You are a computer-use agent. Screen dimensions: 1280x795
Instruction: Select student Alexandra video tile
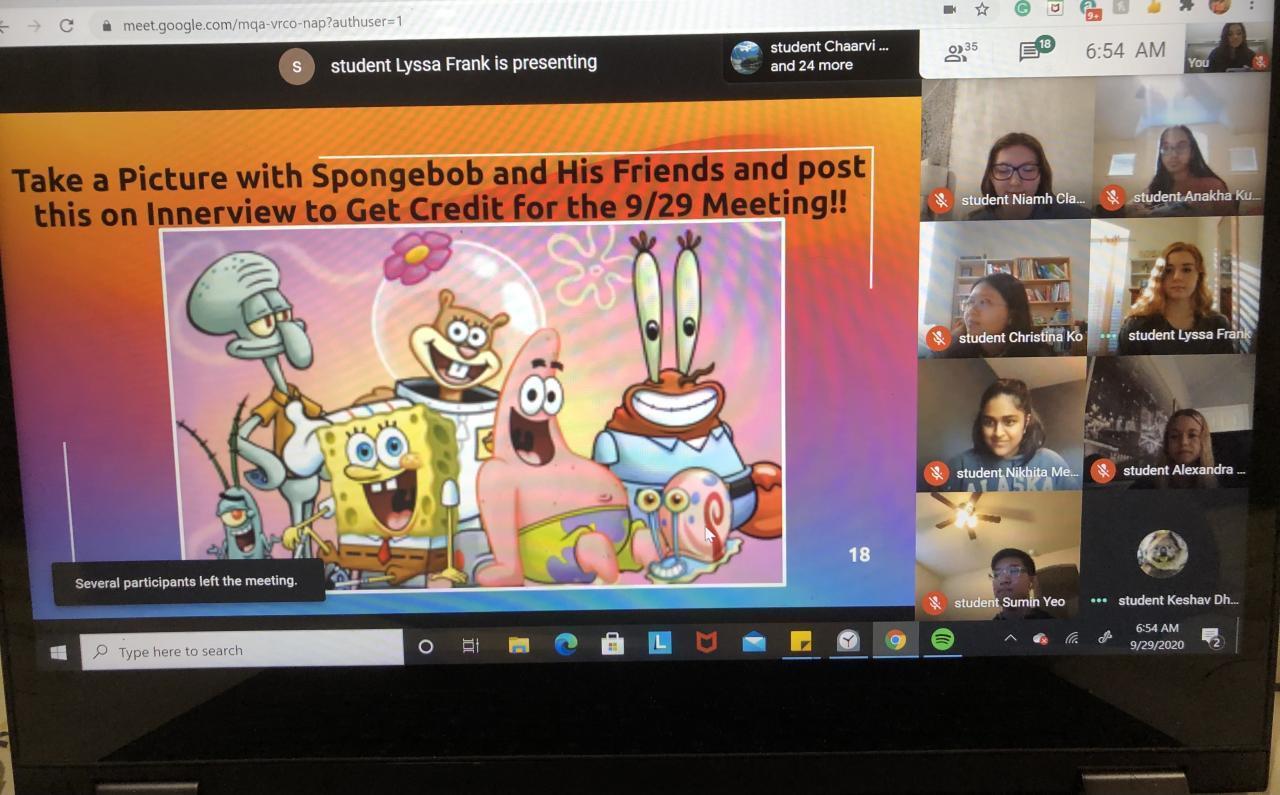coord(1169,422)
